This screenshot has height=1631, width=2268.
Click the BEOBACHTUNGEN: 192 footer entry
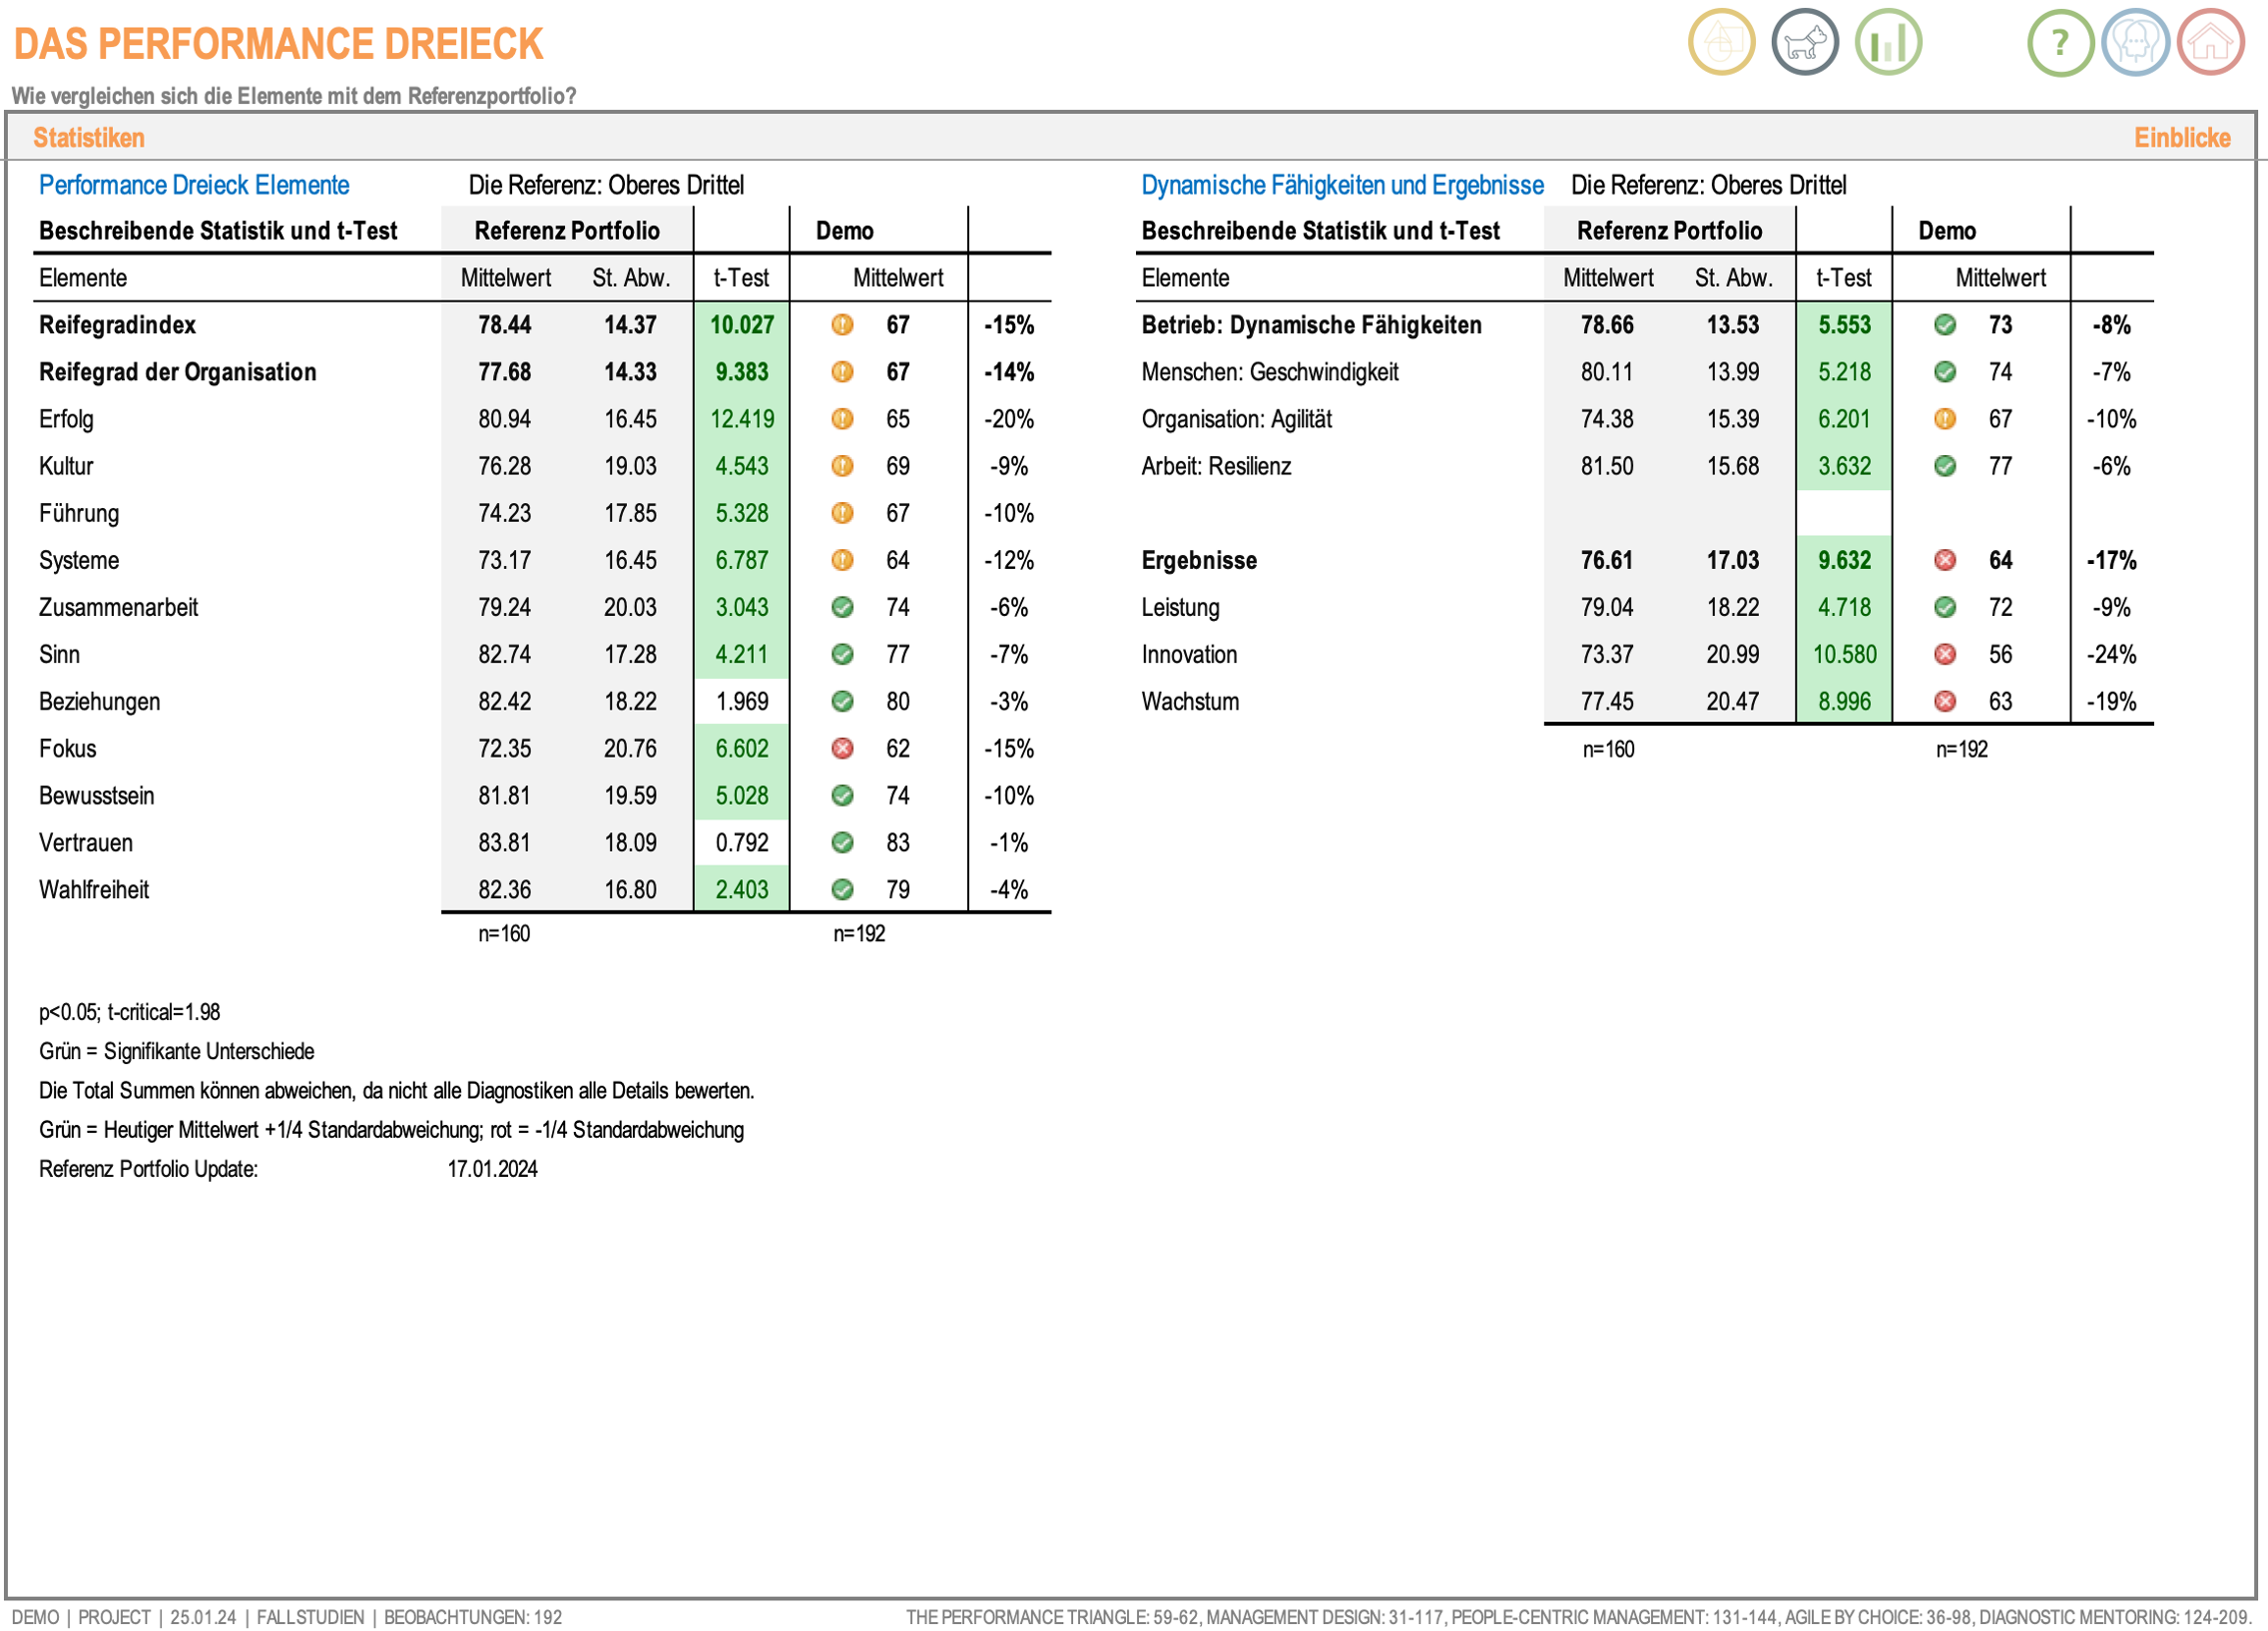pos(473,1616)
